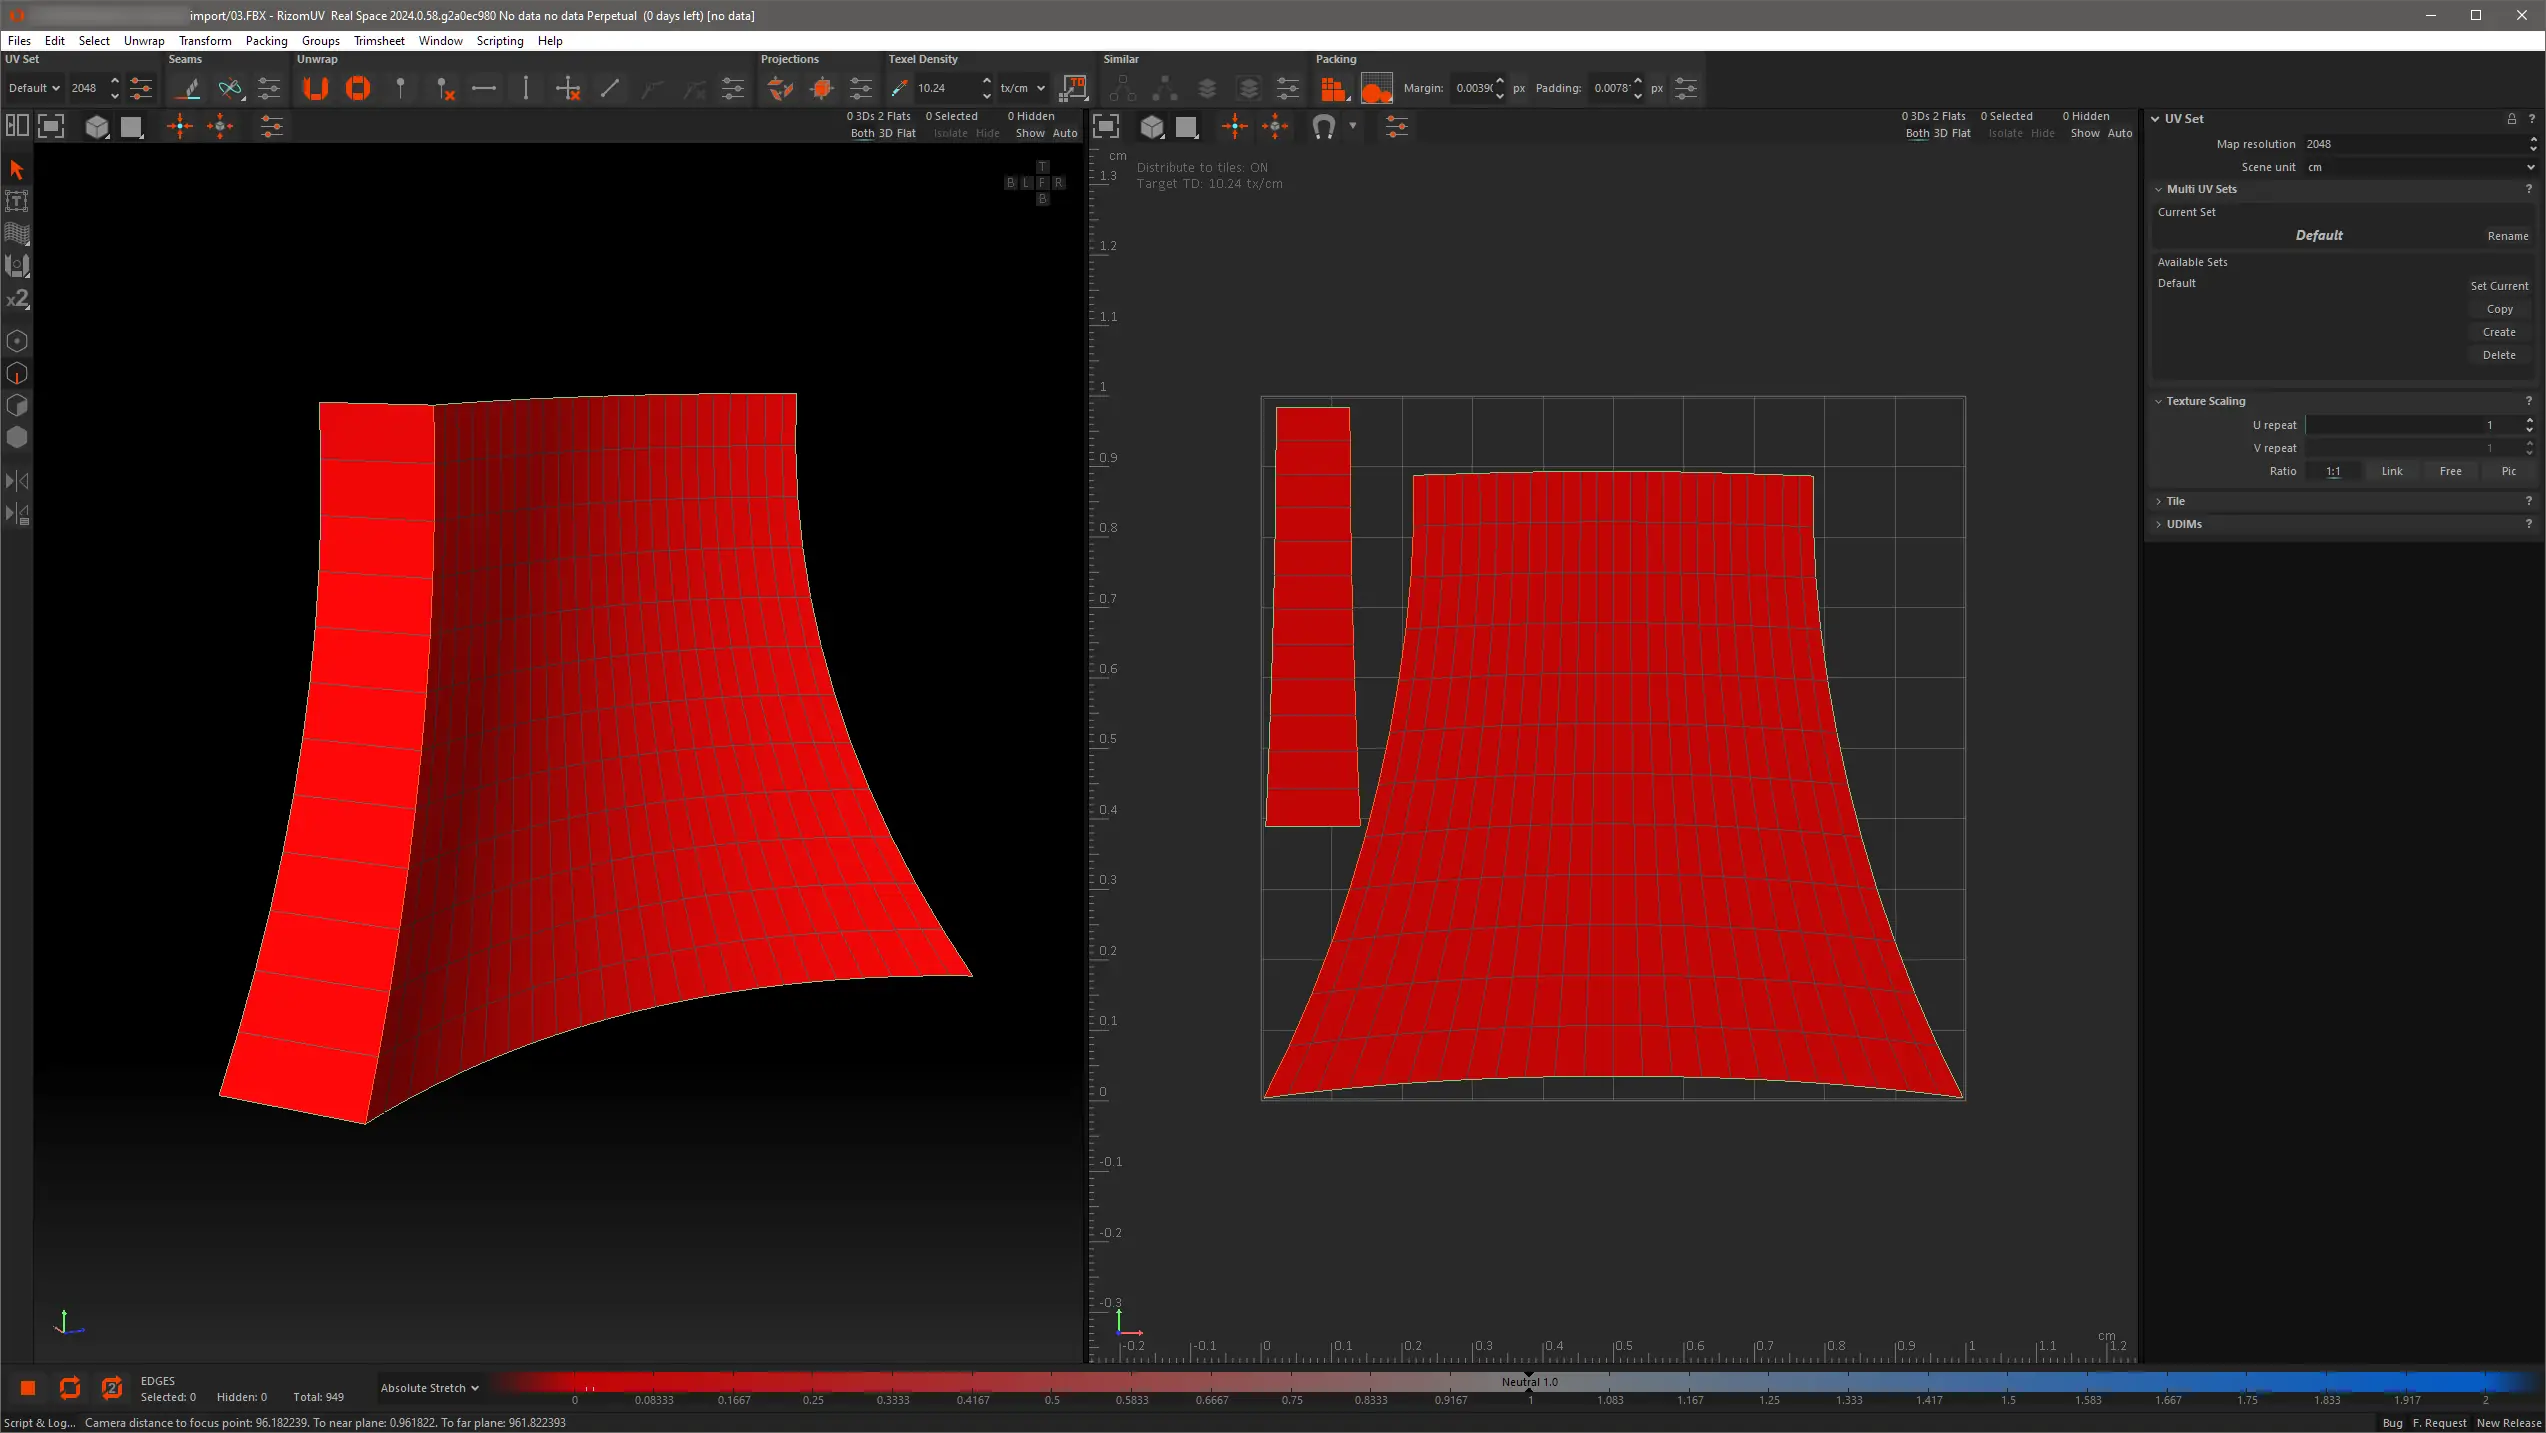This screenshot has width=2546, height=1433.
Task: Expand the UDIMs section
Action: coord(2184,524)
